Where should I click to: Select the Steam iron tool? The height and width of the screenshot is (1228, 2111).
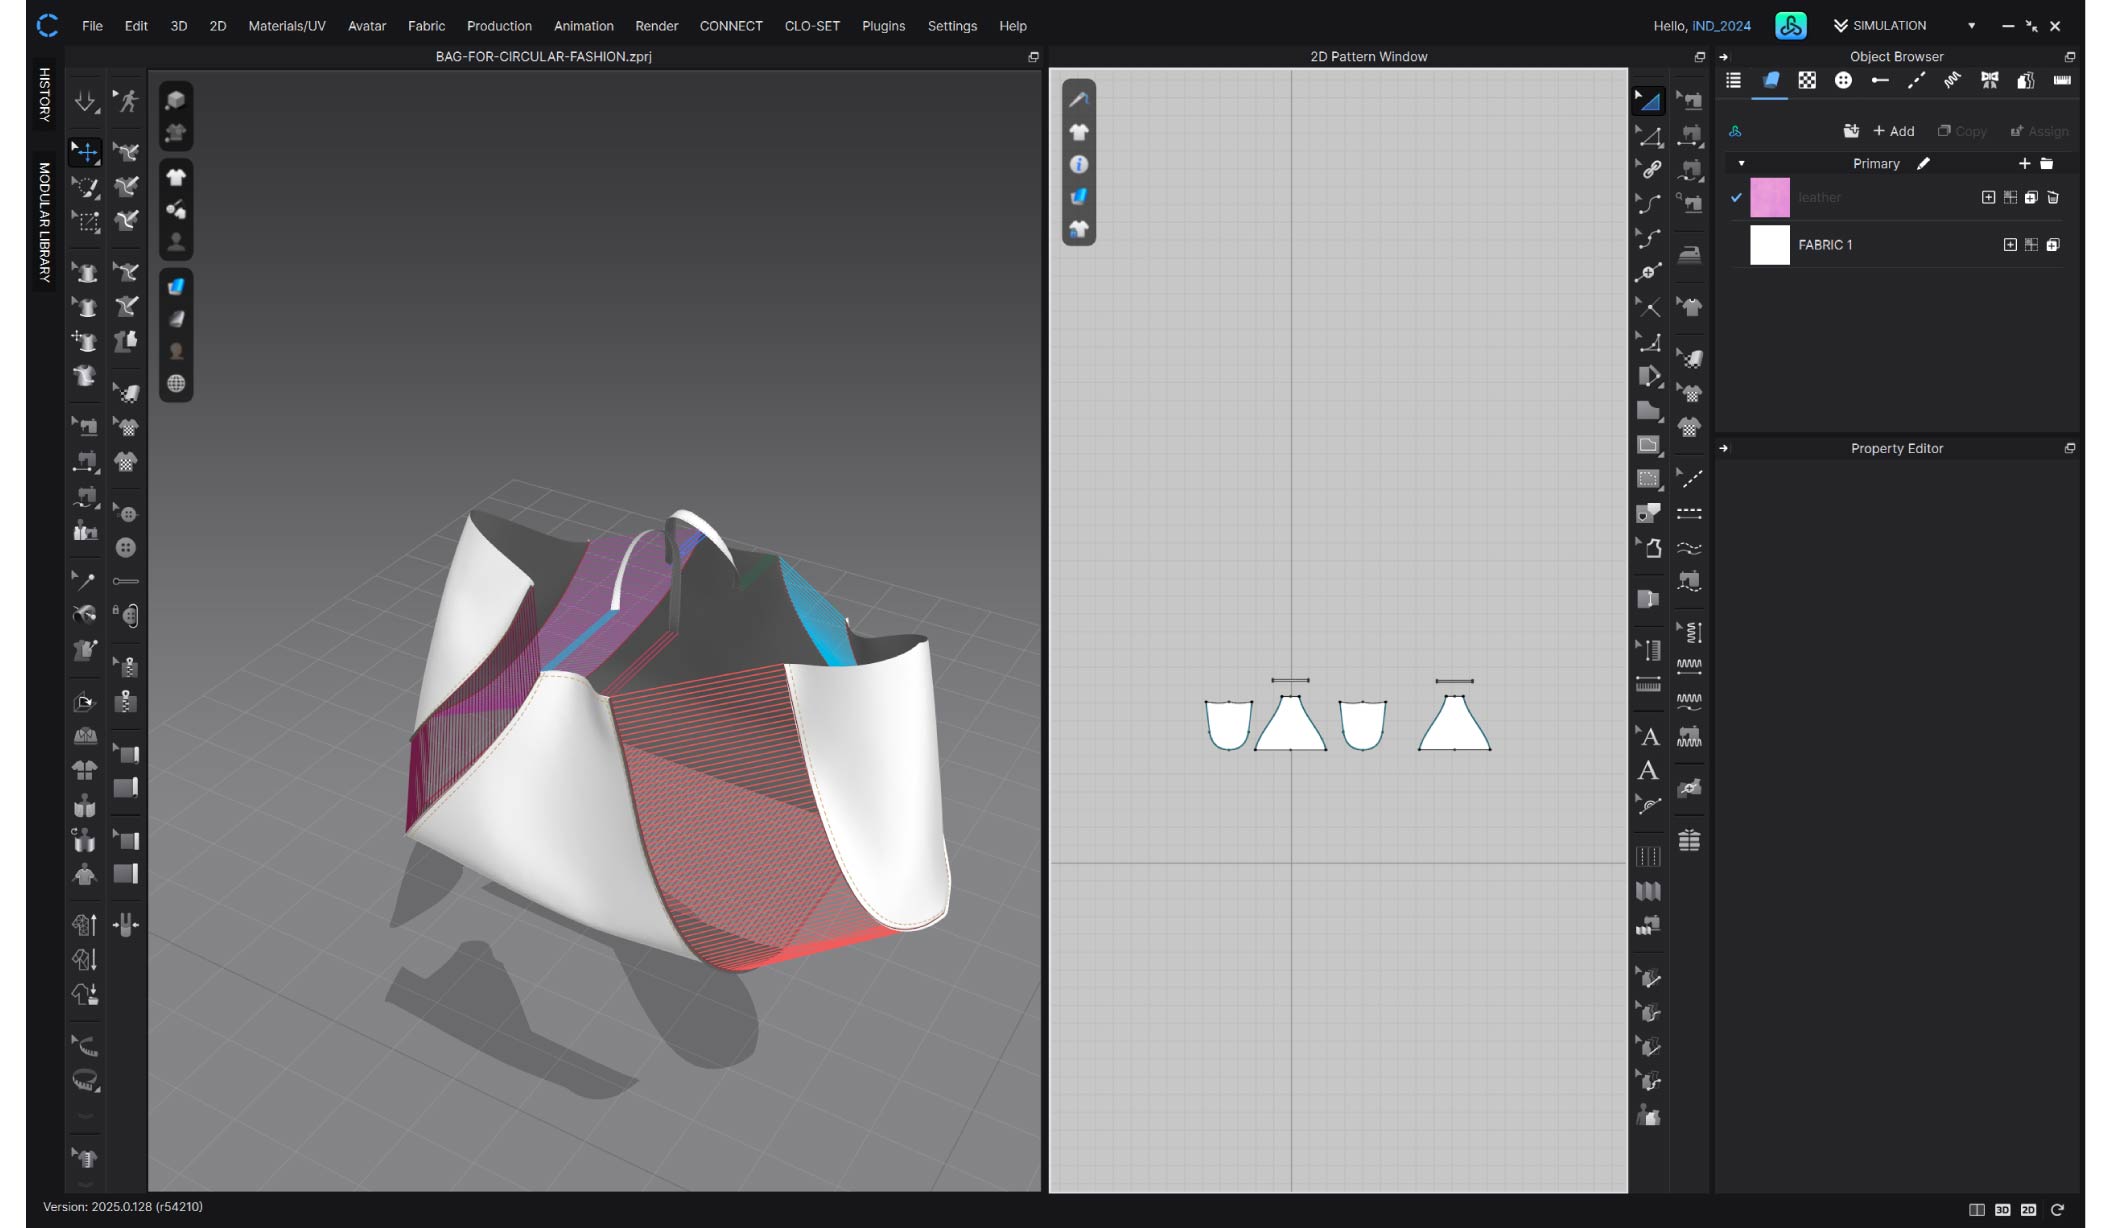point(1689,254)
